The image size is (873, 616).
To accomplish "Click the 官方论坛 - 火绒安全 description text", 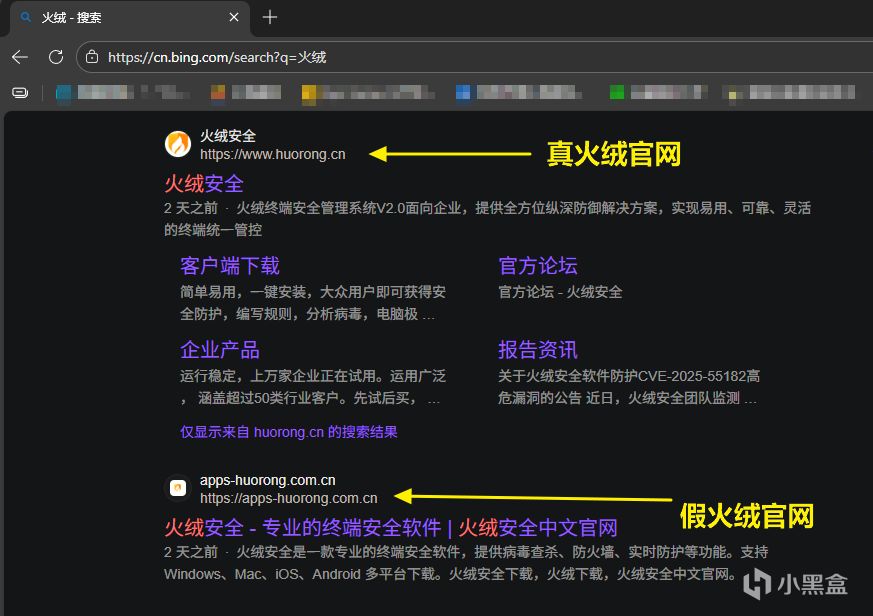I will tap(560, 292).
